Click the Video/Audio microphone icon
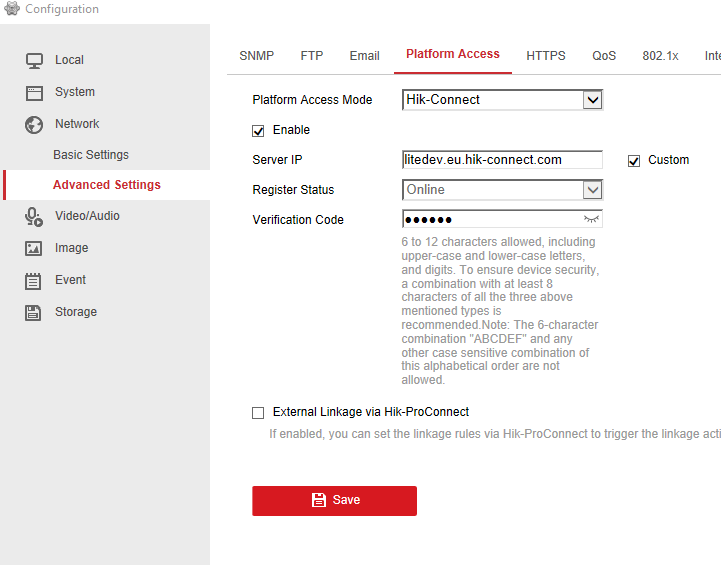 tap(34, 216)
